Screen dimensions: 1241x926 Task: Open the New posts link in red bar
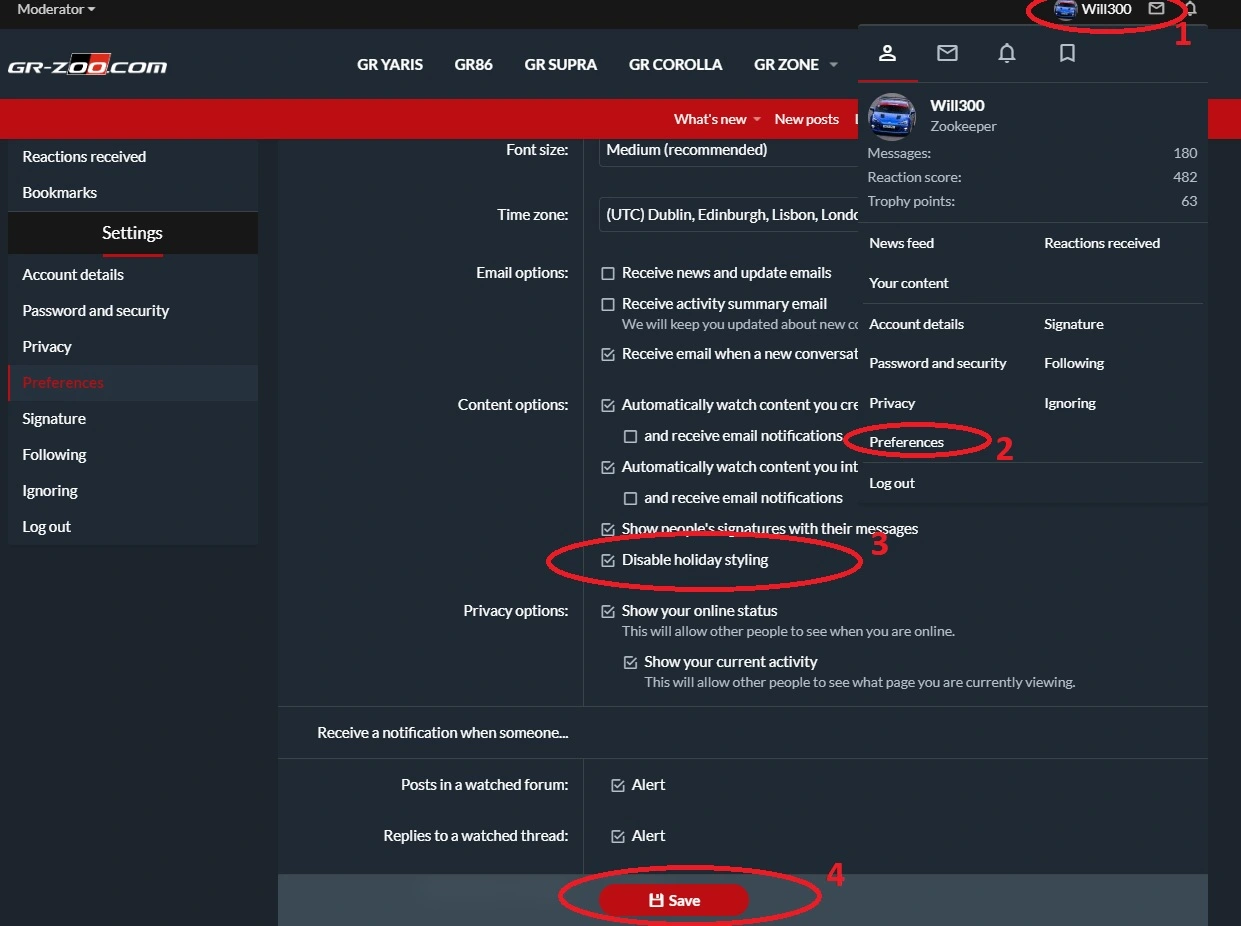click(807, 120)
